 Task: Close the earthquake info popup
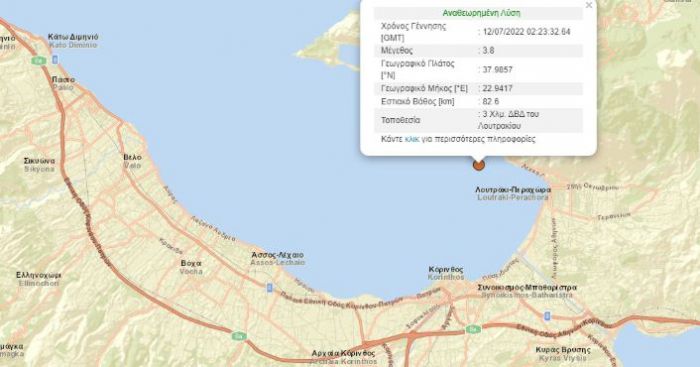tap(588, 5)
